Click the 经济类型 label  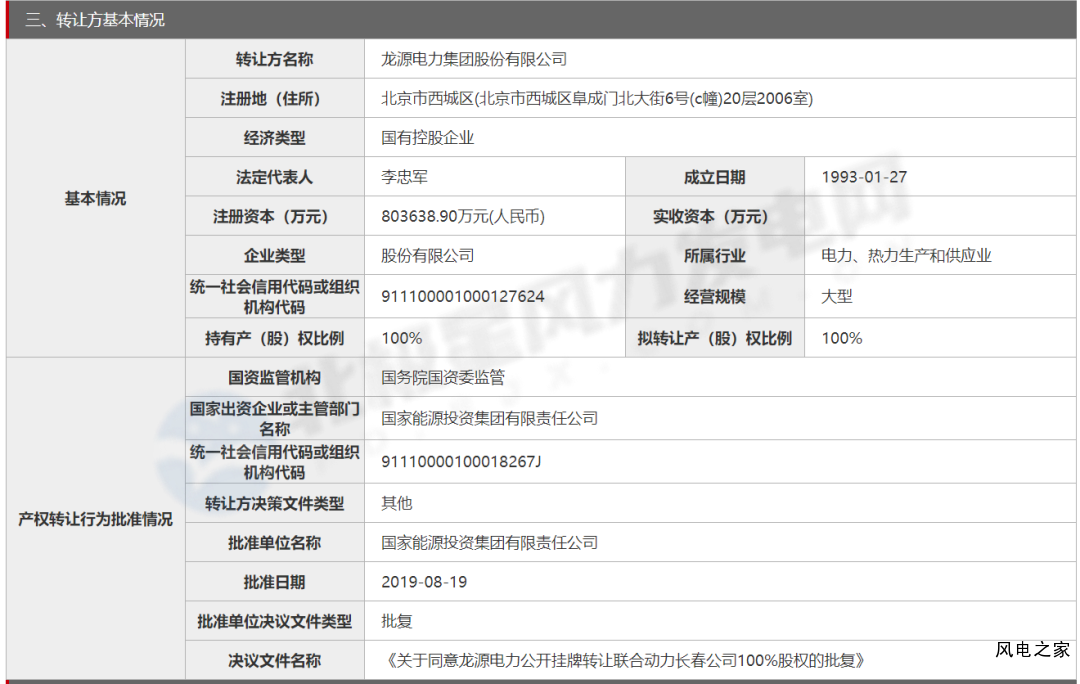point(274,138)
